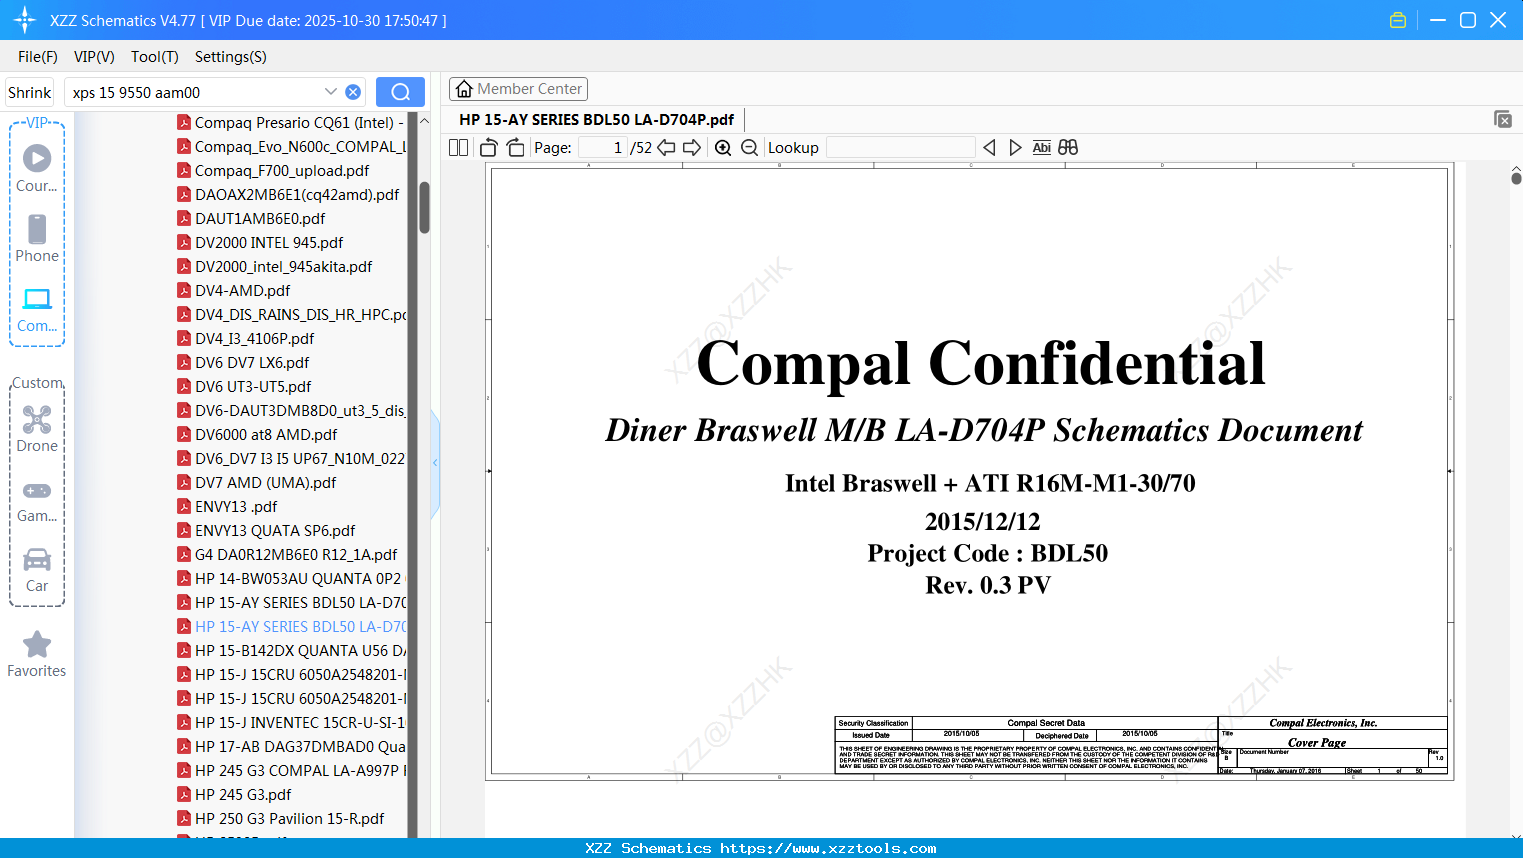1523x858 pixels.
Task: Go to previous page arrow
Action: click(666, 147)
